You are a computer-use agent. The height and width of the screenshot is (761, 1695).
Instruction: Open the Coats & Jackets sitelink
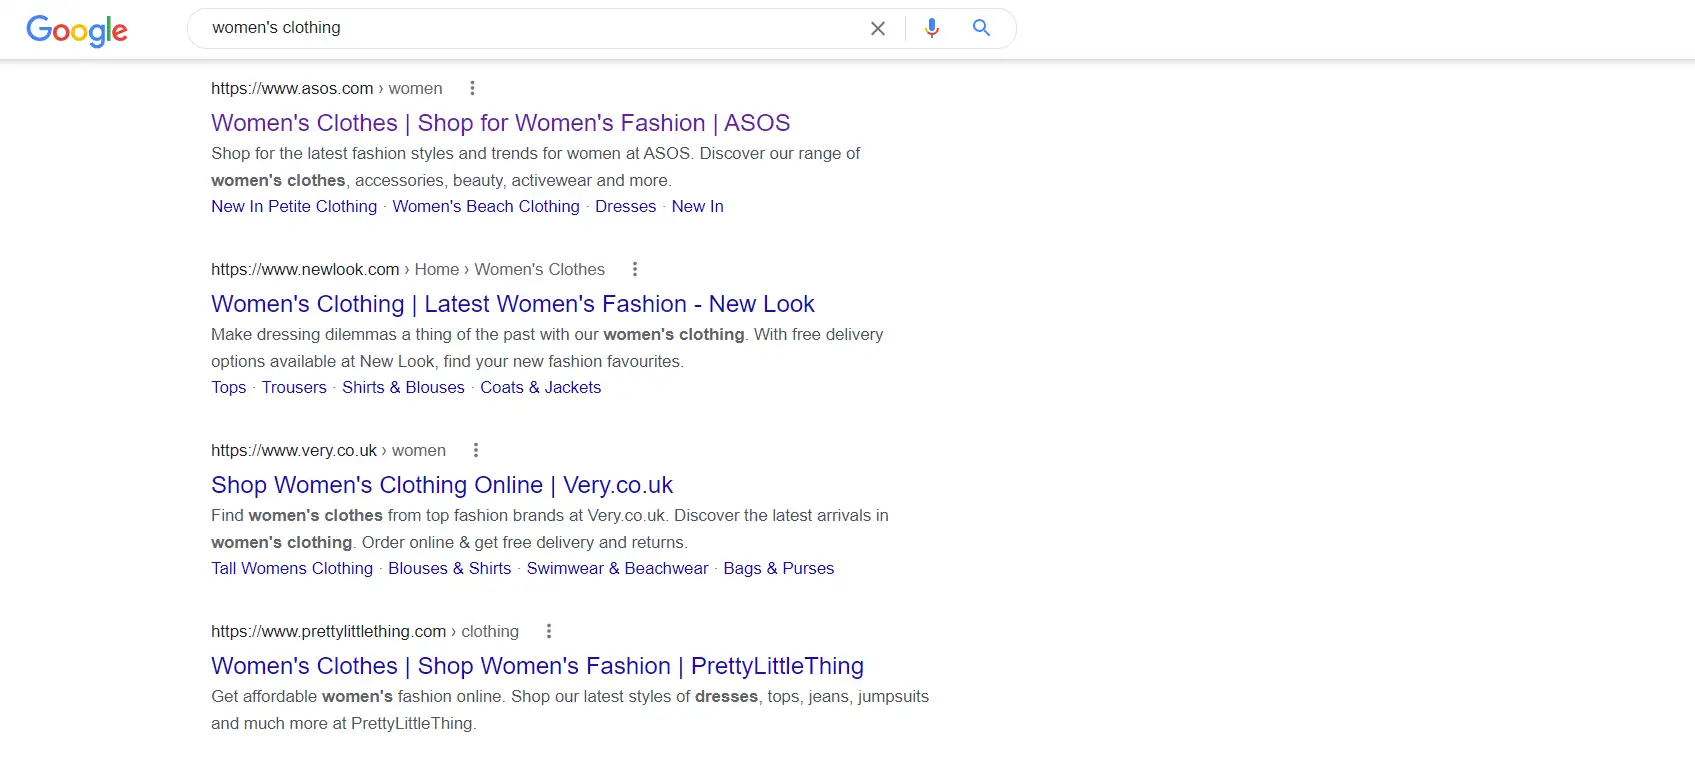pos(540,387)
